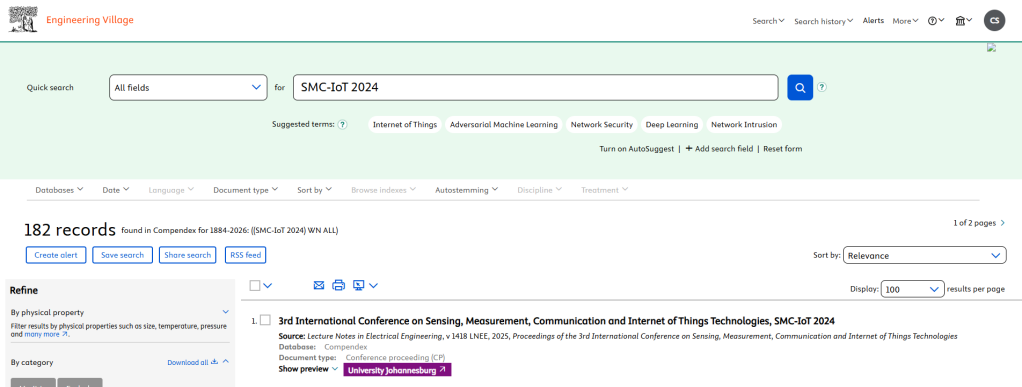The image size is (1022, 387).
Task: Click the Download all category icon
Action: click(x=214, y=362)
